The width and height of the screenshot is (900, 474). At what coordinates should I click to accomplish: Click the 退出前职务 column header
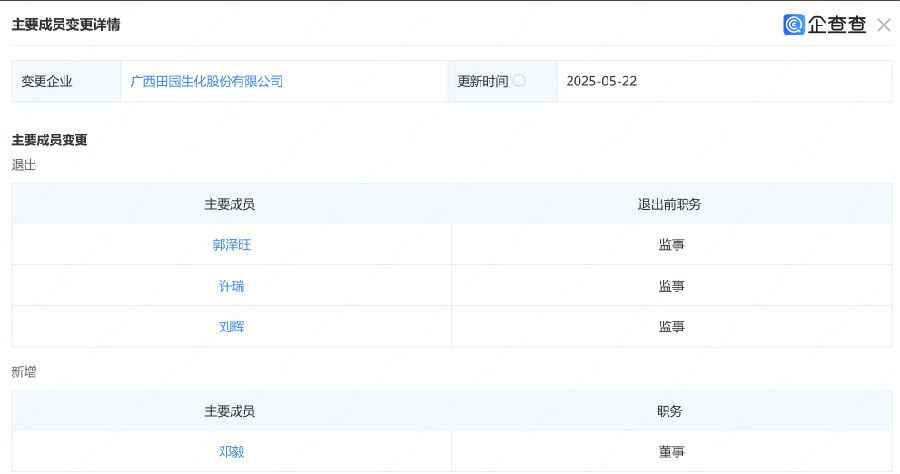click(669, 204)
